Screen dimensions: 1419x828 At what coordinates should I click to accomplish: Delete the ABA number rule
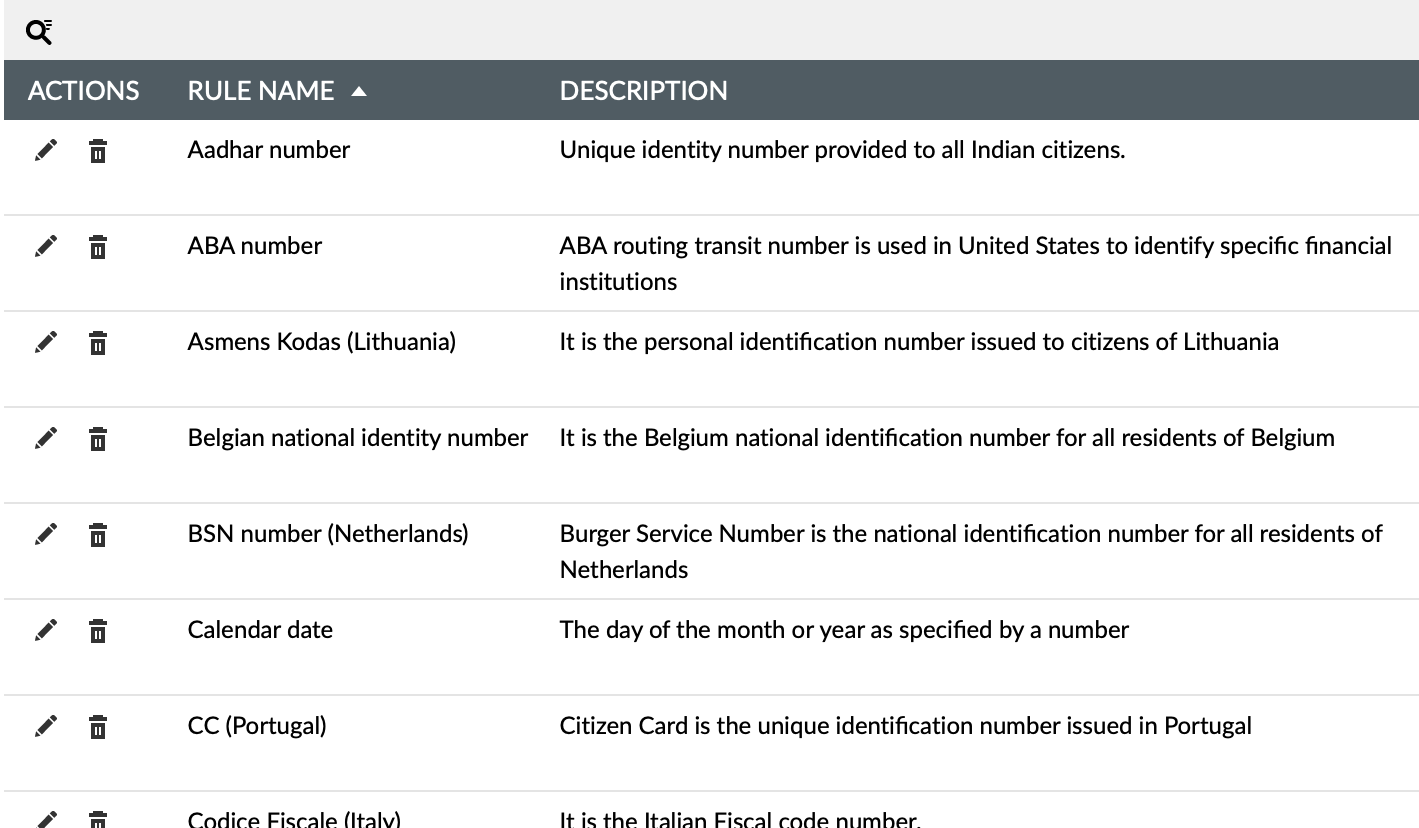(x=97, y=248)
